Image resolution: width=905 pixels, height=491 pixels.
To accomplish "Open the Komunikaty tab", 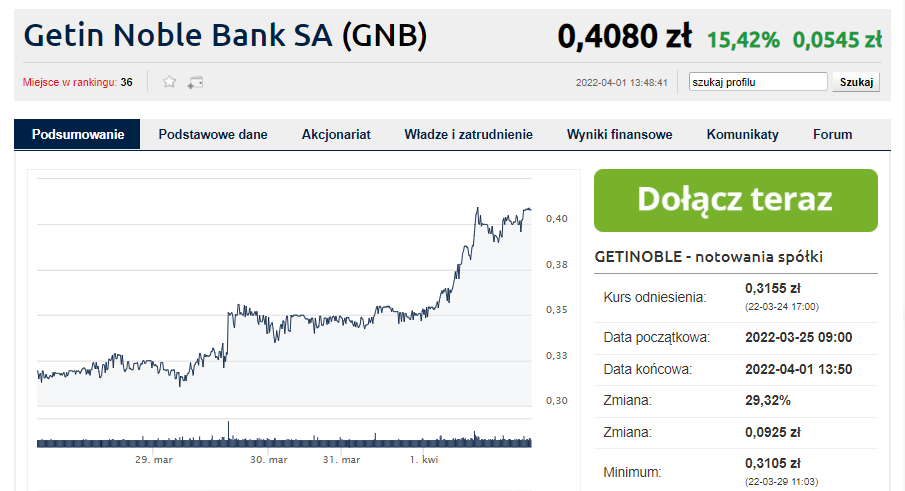I will click(x=742, y=134).
